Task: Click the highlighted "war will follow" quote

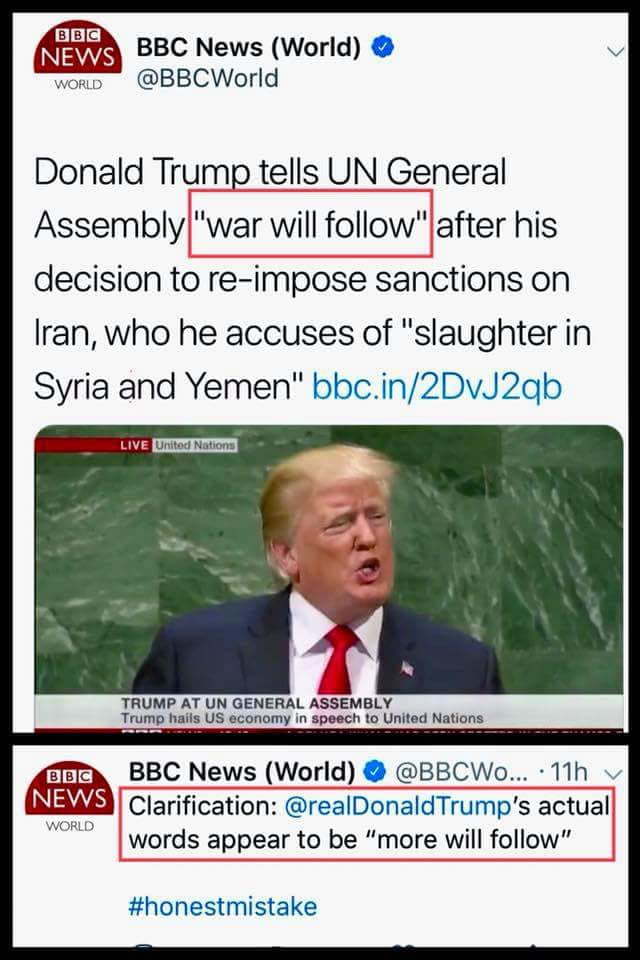Action: point(311,224)
